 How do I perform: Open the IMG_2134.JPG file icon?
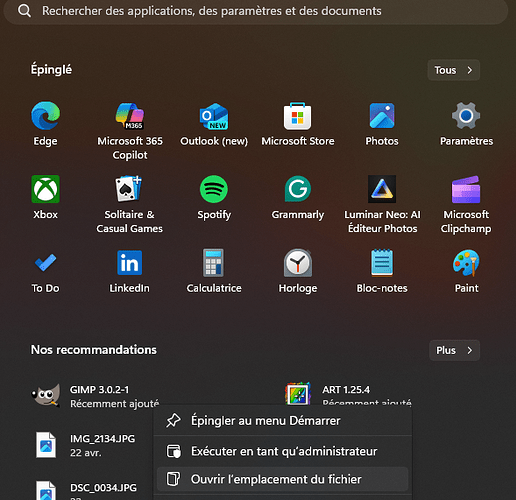click(x=46, y=445)
